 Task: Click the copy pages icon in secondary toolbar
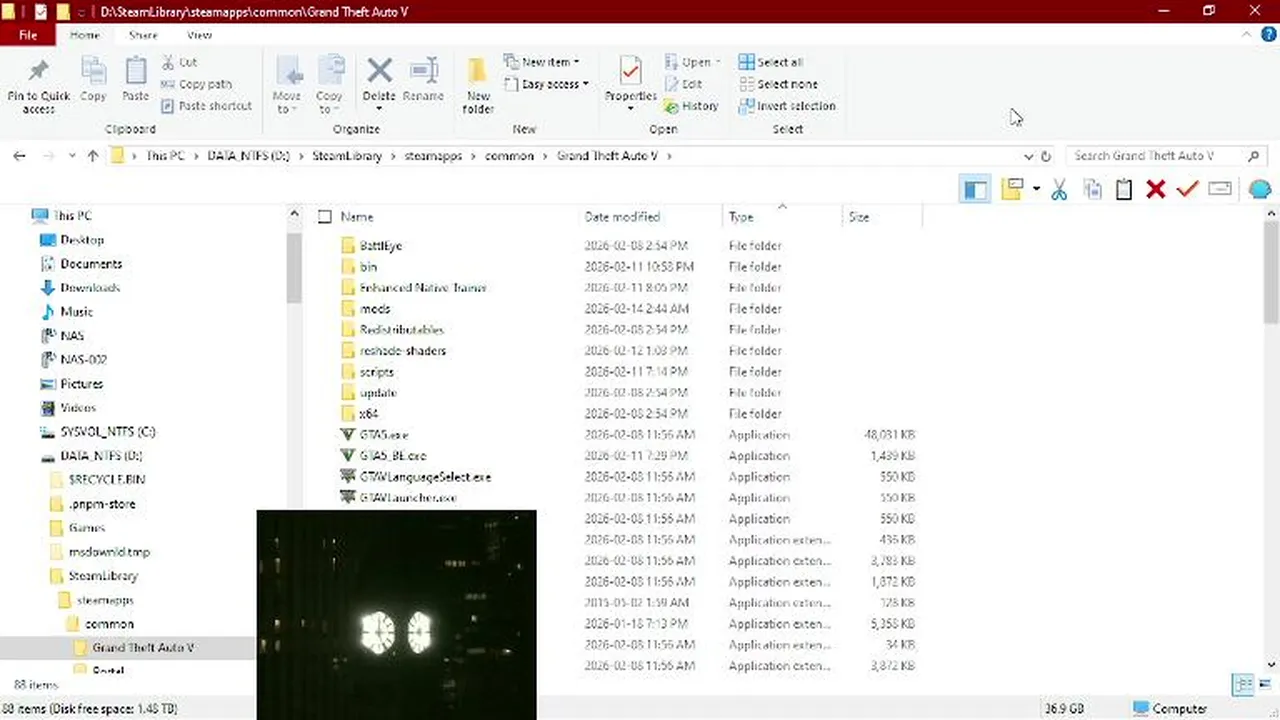point(1092,189)
